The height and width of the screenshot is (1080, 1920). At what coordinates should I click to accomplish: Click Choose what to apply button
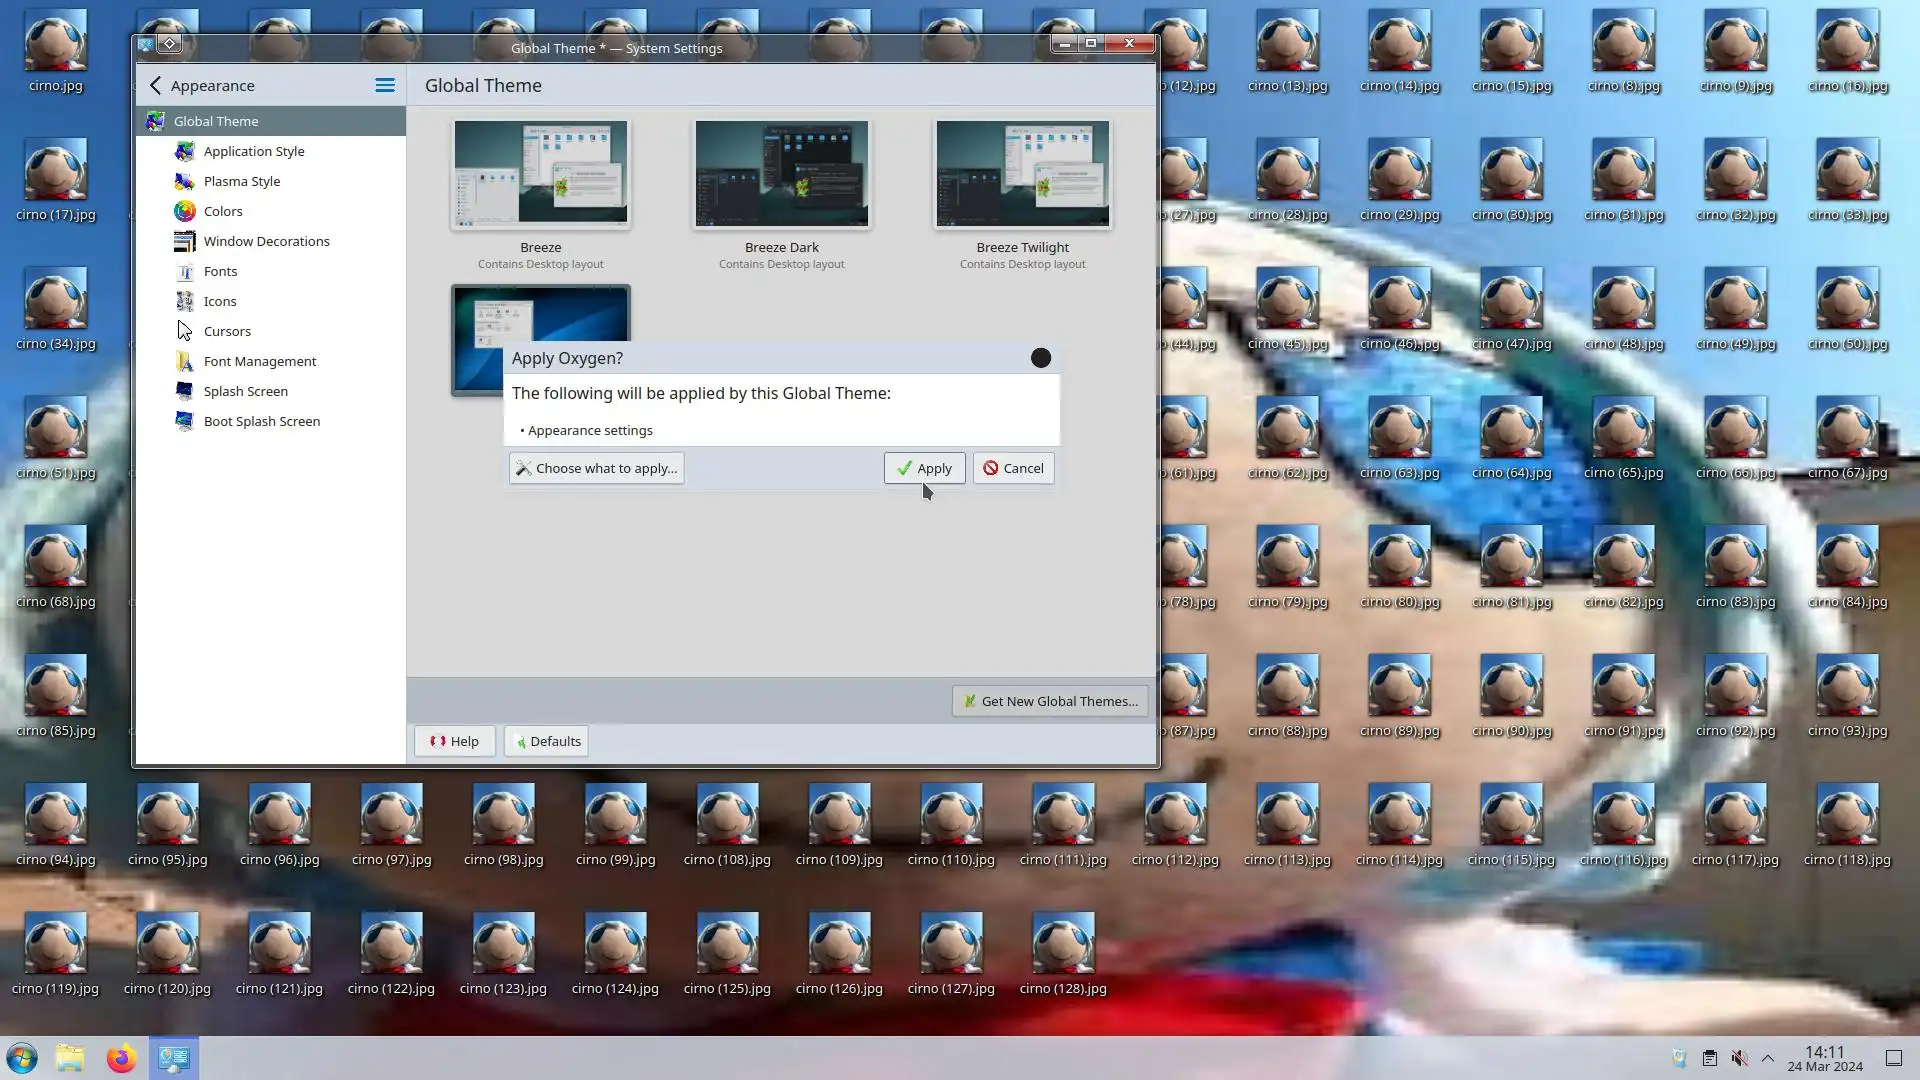click(x=596, y=468)
